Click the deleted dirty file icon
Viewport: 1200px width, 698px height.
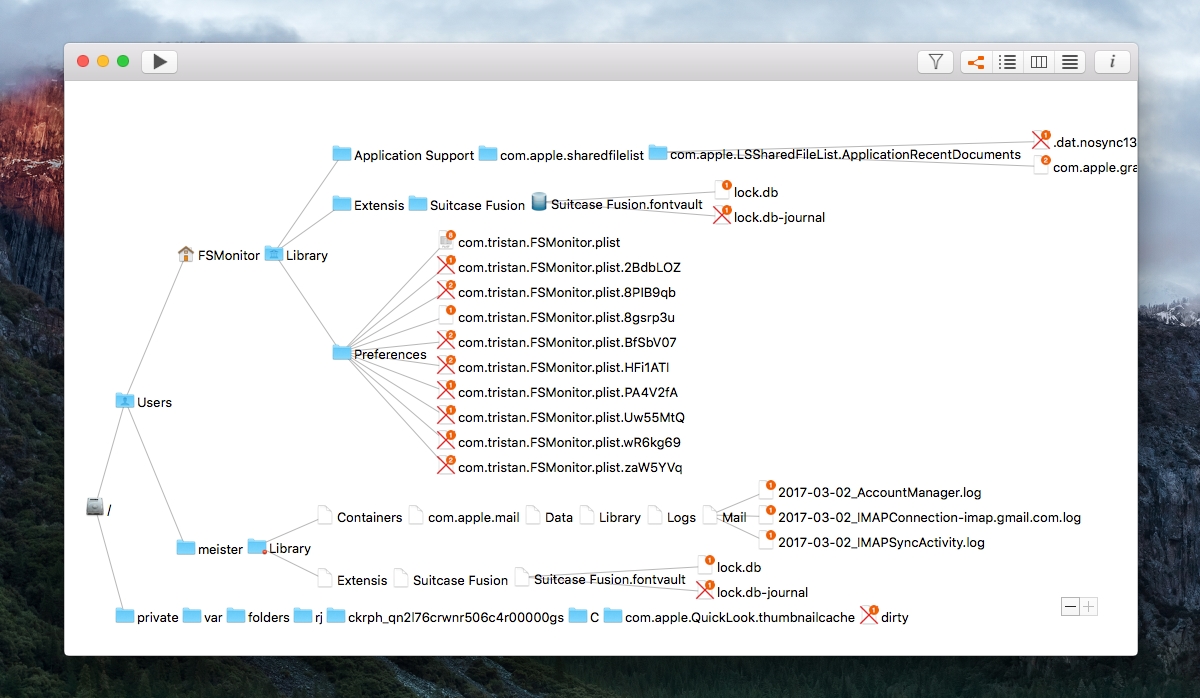tap(868, 615)
